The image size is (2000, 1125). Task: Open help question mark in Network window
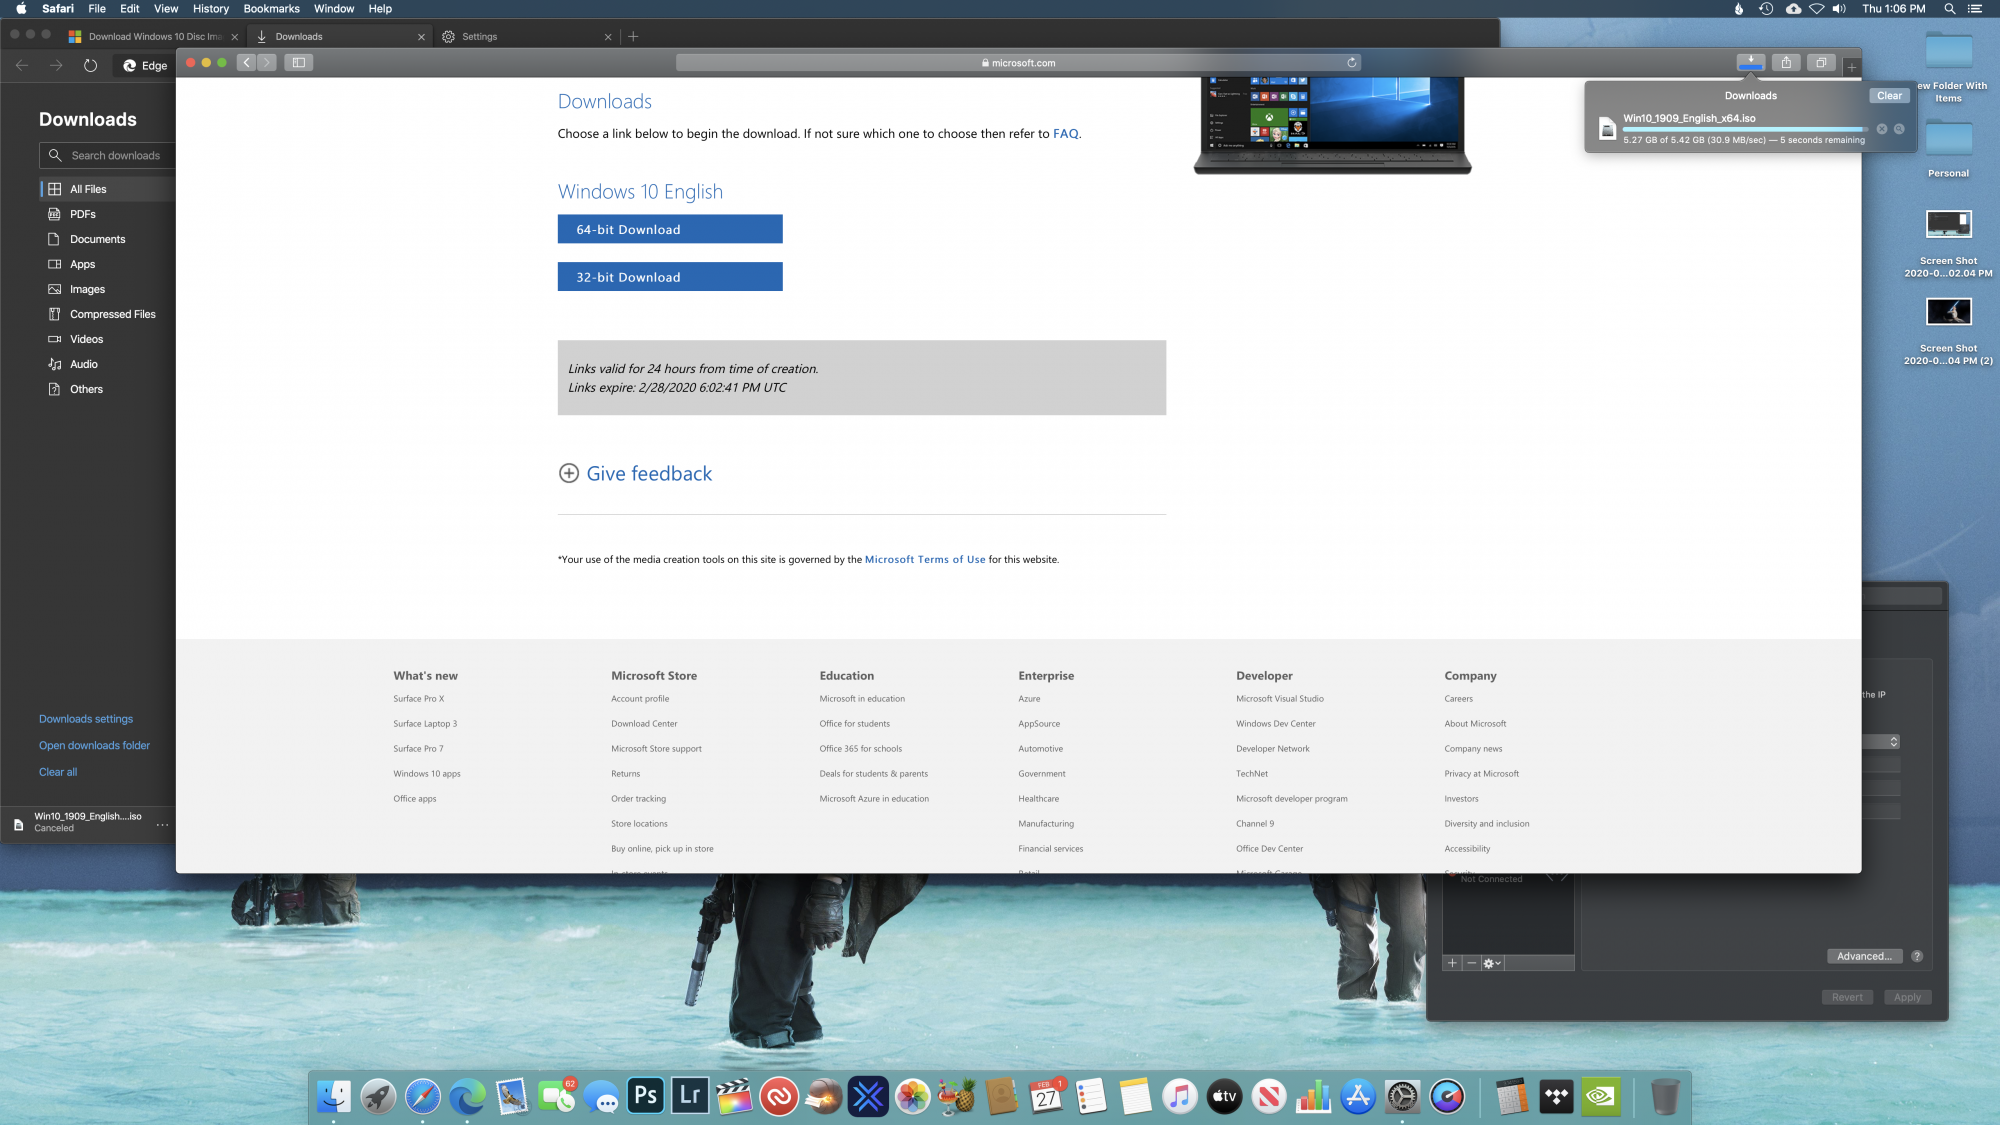[x=1917, y=956]
